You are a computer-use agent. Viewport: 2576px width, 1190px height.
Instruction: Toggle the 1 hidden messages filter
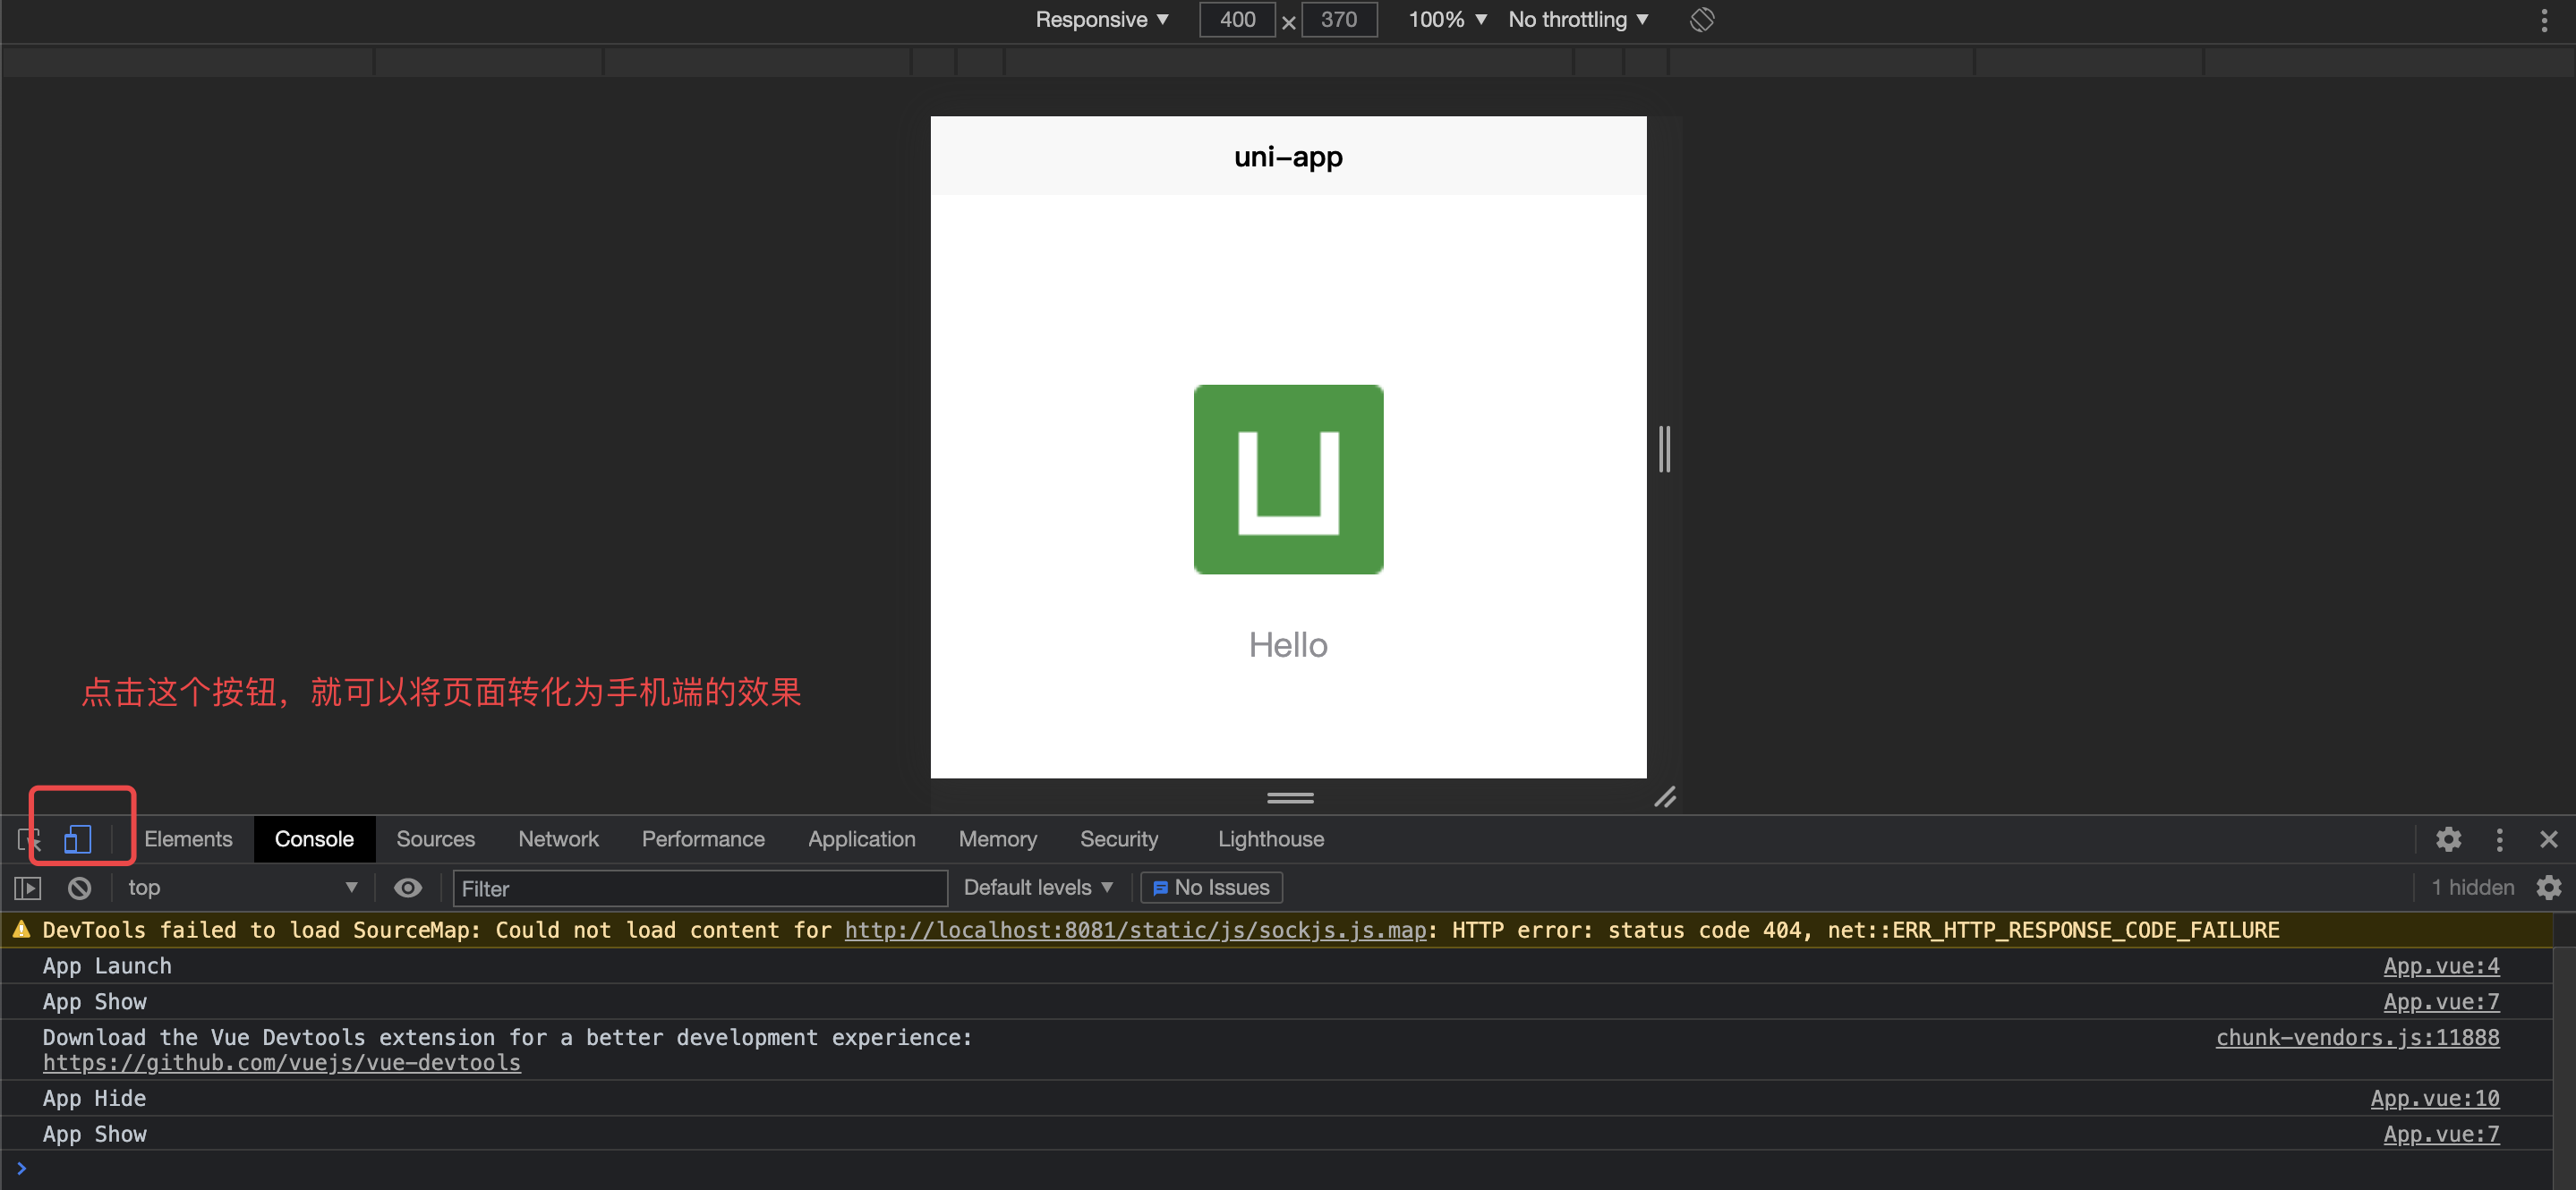point(2464,887)
